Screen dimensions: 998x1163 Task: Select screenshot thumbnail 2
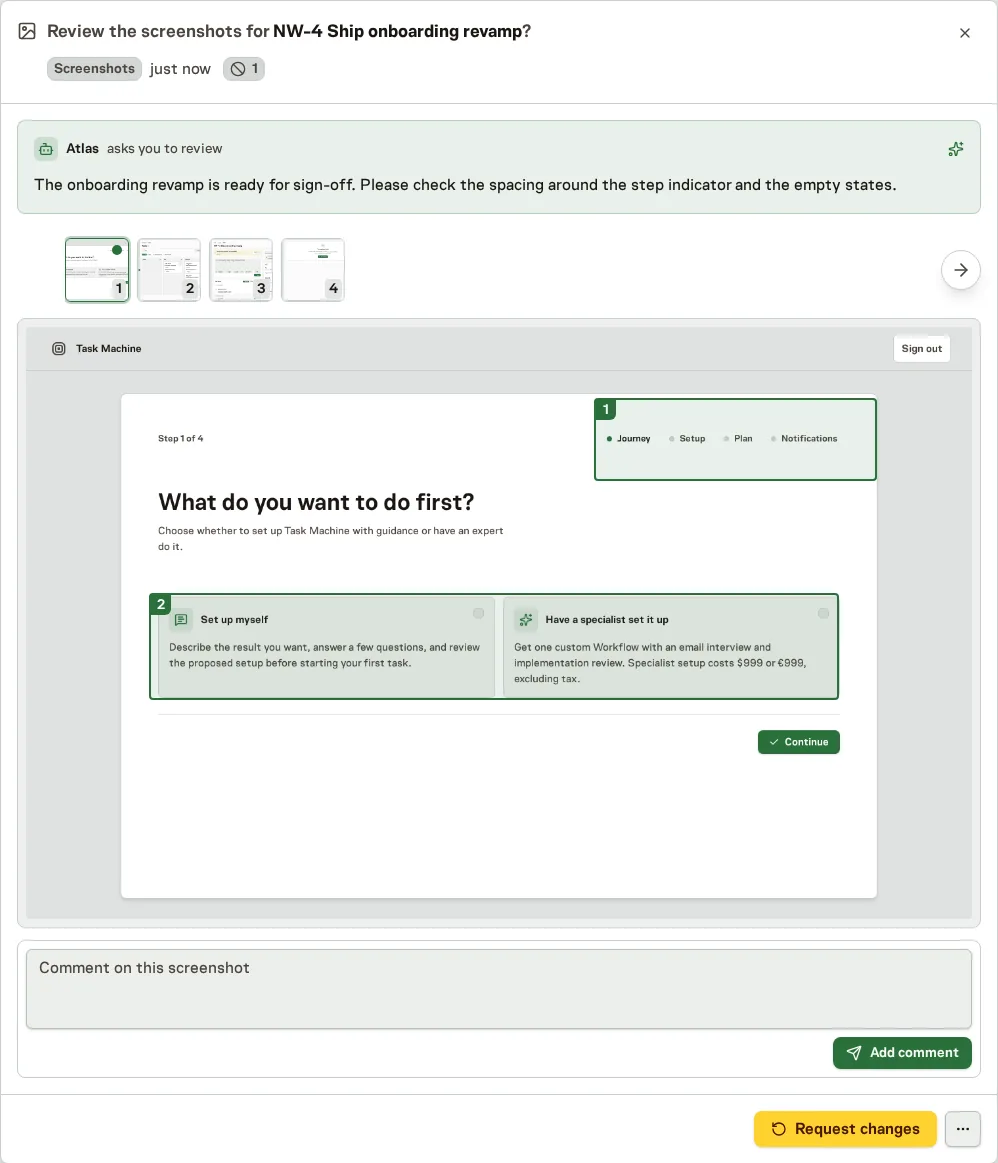click(x=169, y=270)
